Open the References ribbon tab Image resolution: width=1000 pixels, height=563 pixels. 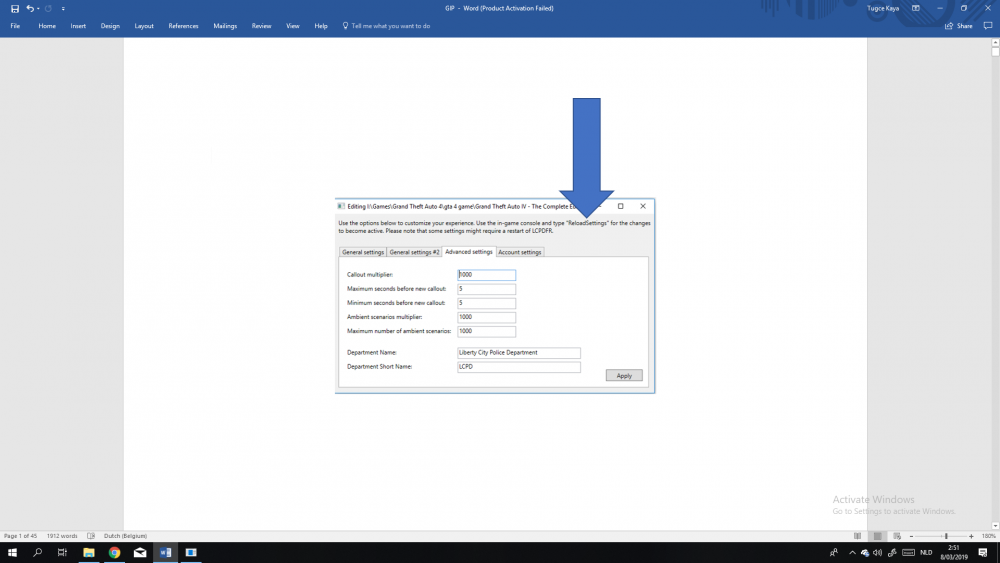point(183,26)
